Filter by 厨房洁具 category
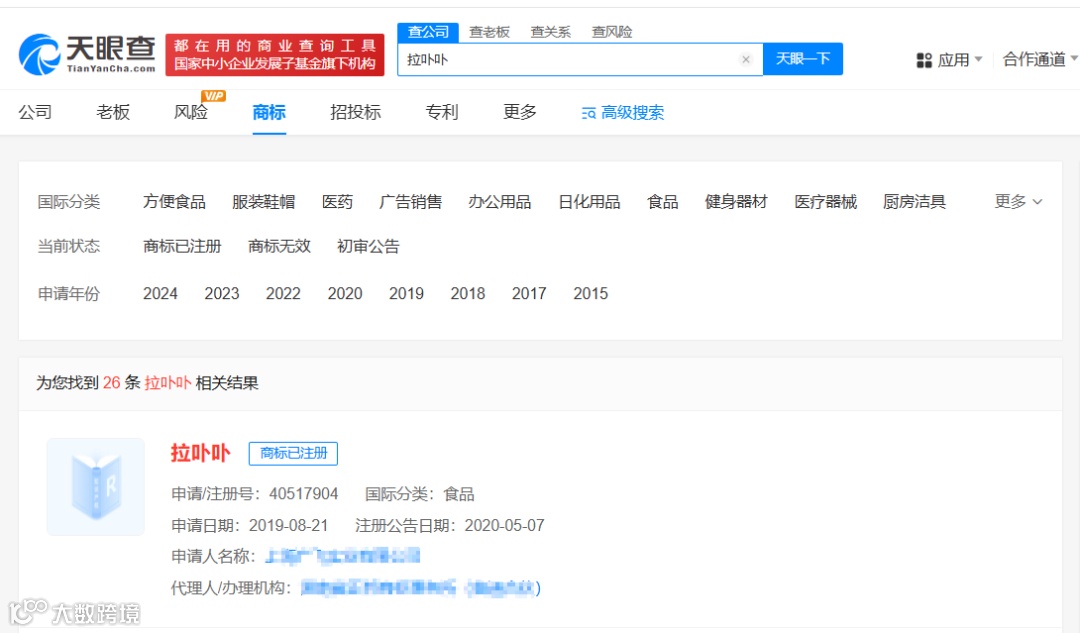This screenshot has width=1080, height=633. pos(914,202)
